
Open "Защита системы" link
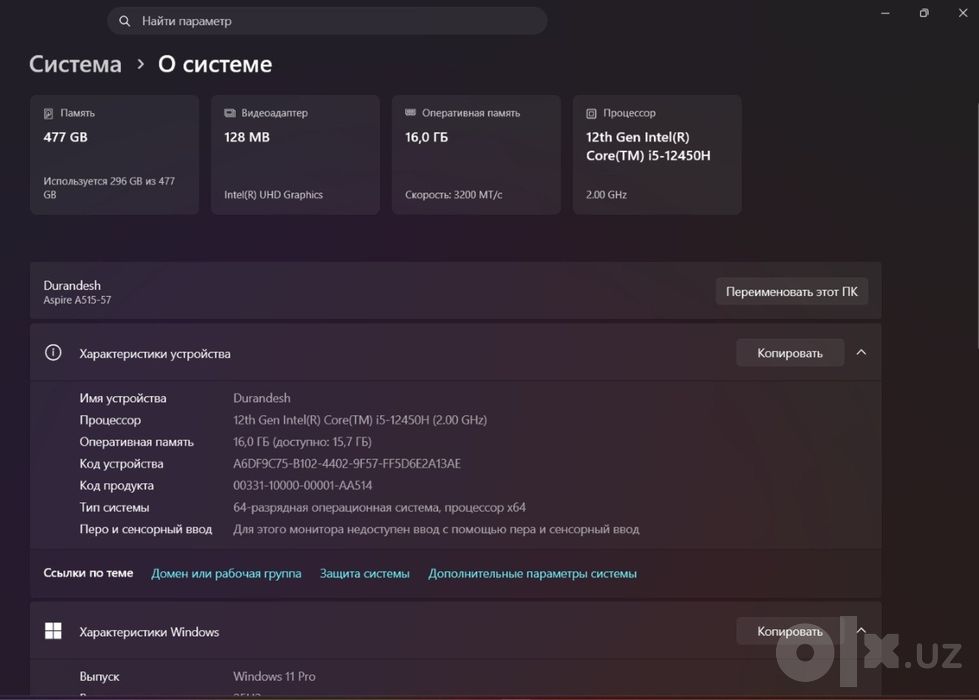click(365, 573)
